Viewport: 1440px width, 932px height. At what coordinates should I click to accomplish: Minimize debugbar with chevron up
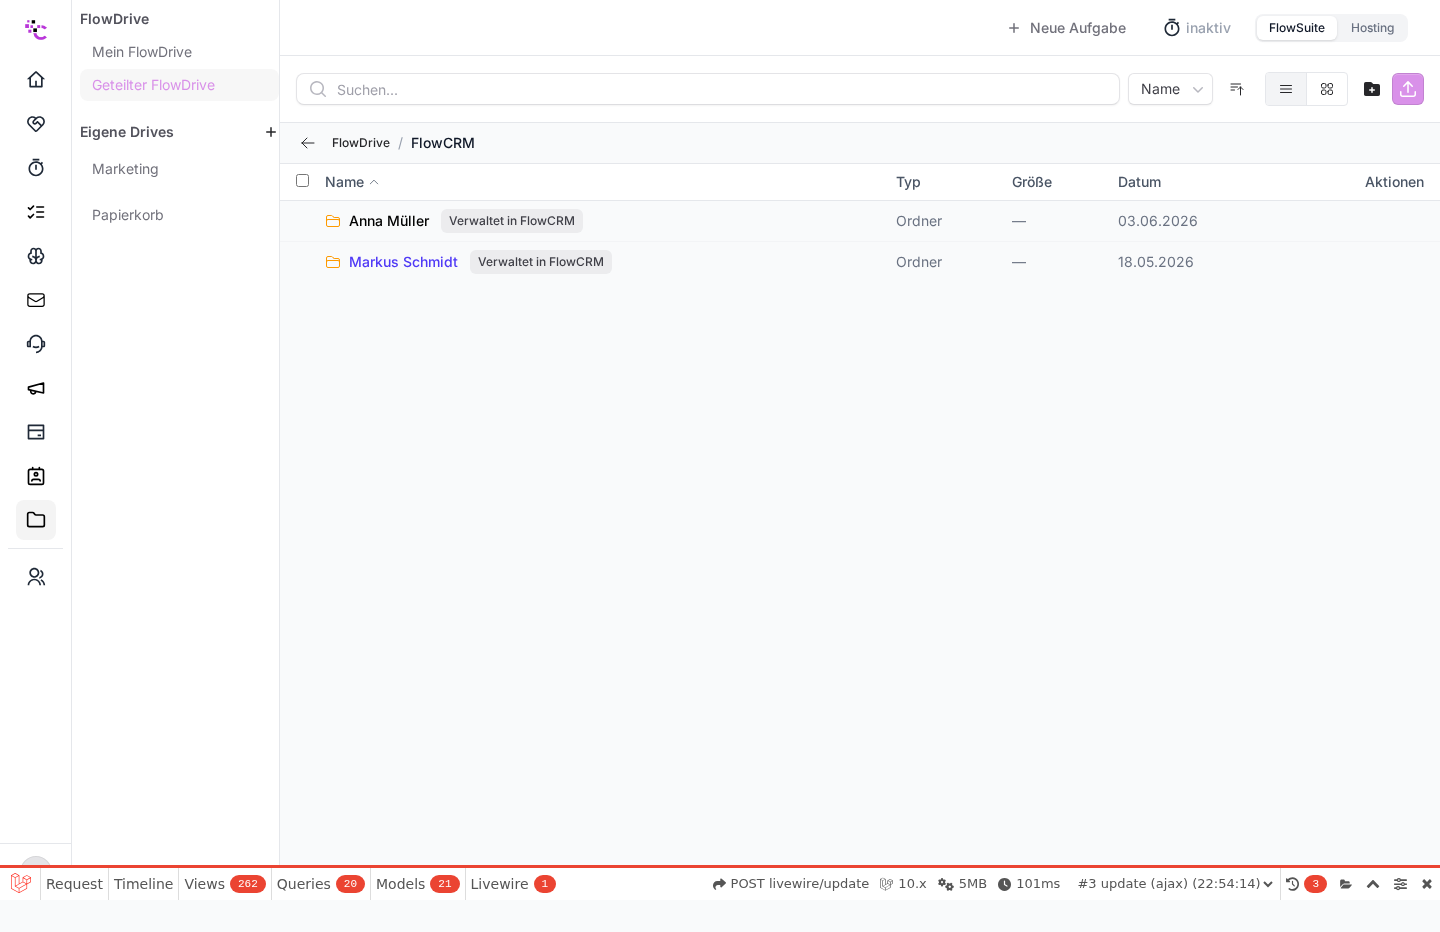coord(1373,884)
